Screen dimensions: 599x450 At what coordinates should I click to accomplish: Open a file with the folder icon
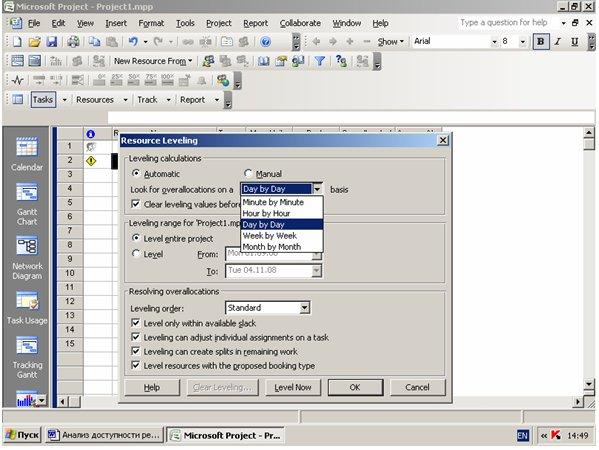coord(34,42)
